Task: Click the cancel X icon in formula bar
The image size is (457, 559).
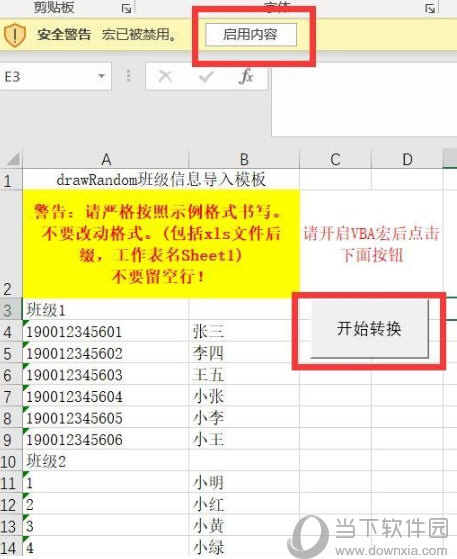Action: tap(165, 76)
